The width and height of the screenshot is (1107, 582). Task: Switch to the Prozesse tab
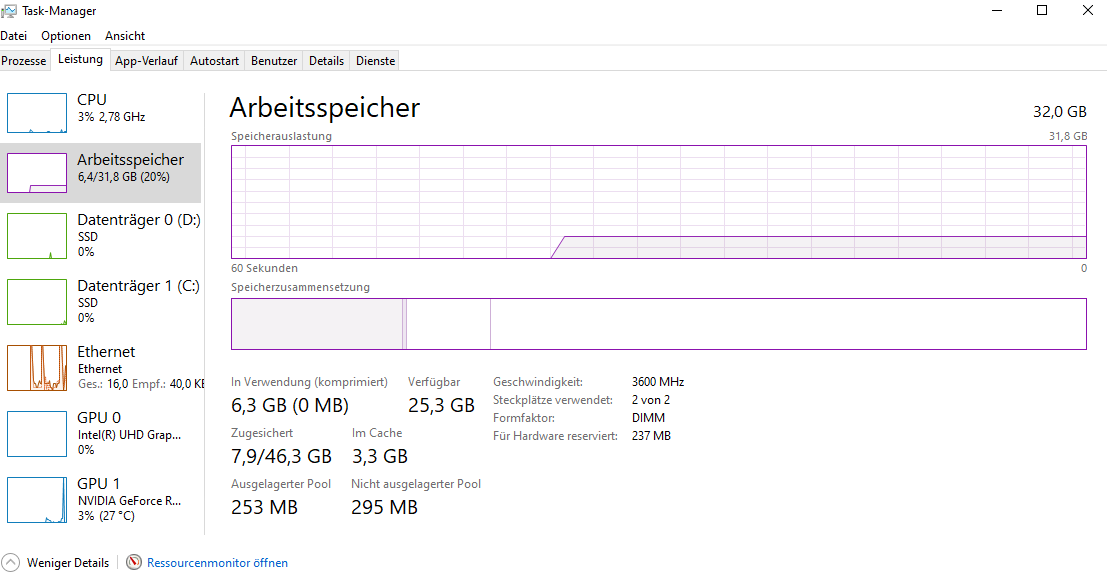click(x=24, y=61)
